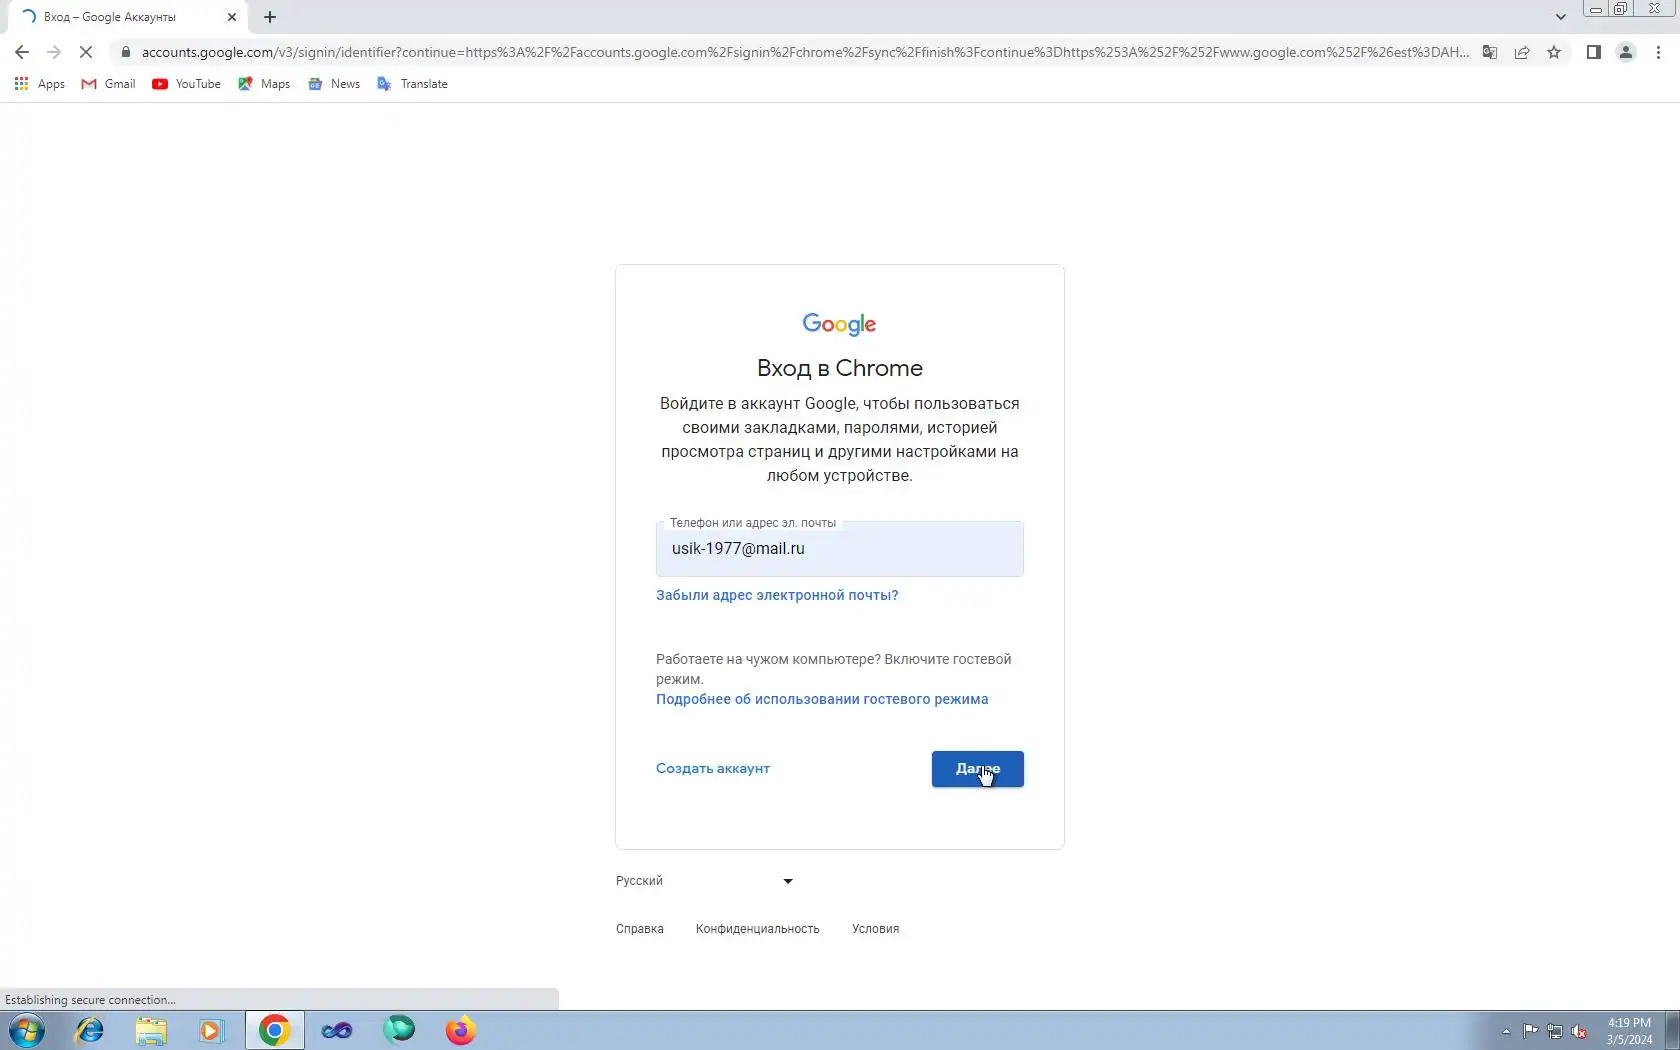1680x1050 pixels.
Task: Launch Firefox from the taskbar
Action: coord(461,1030)
